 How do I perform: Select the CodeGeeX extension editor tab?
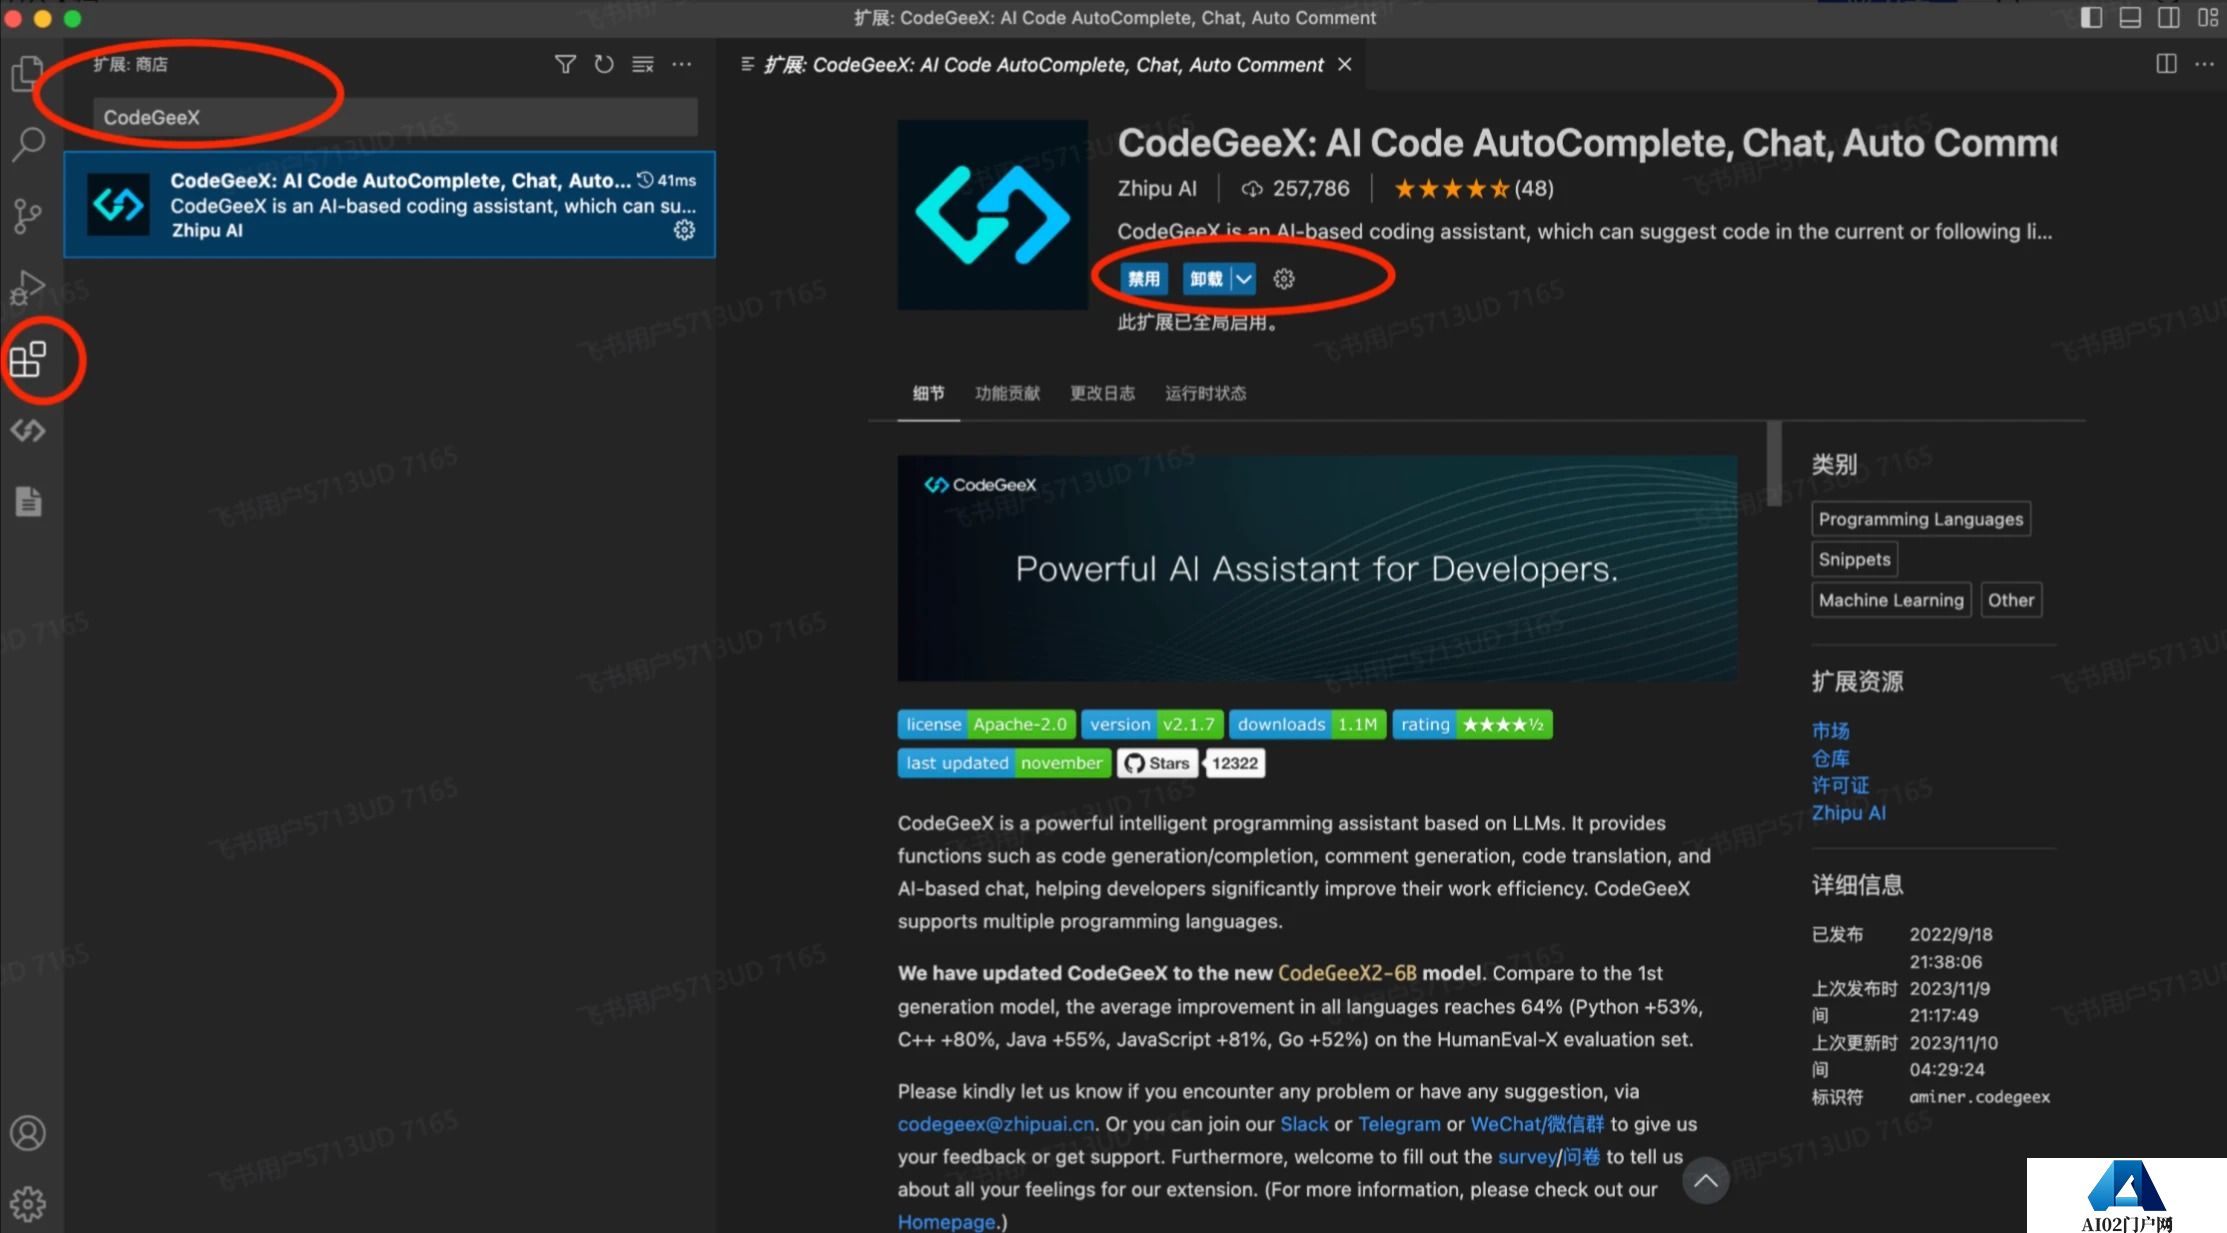click(1043, 64)
